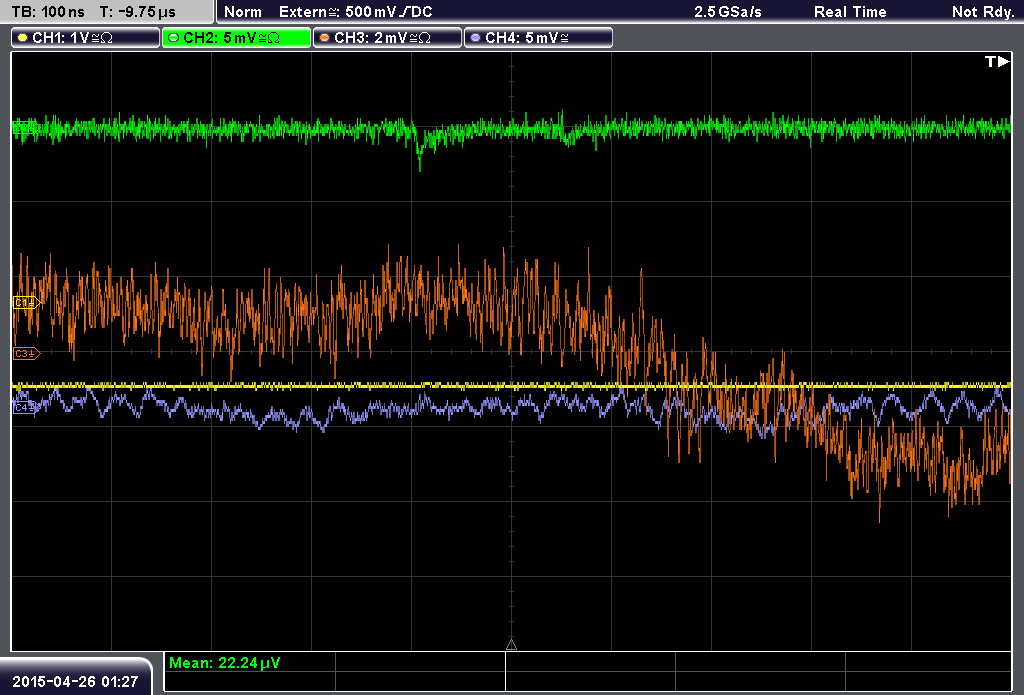Click the trigger position T arrow indicator
This screenshot has height=695, width=1024.
click(997, 61)
